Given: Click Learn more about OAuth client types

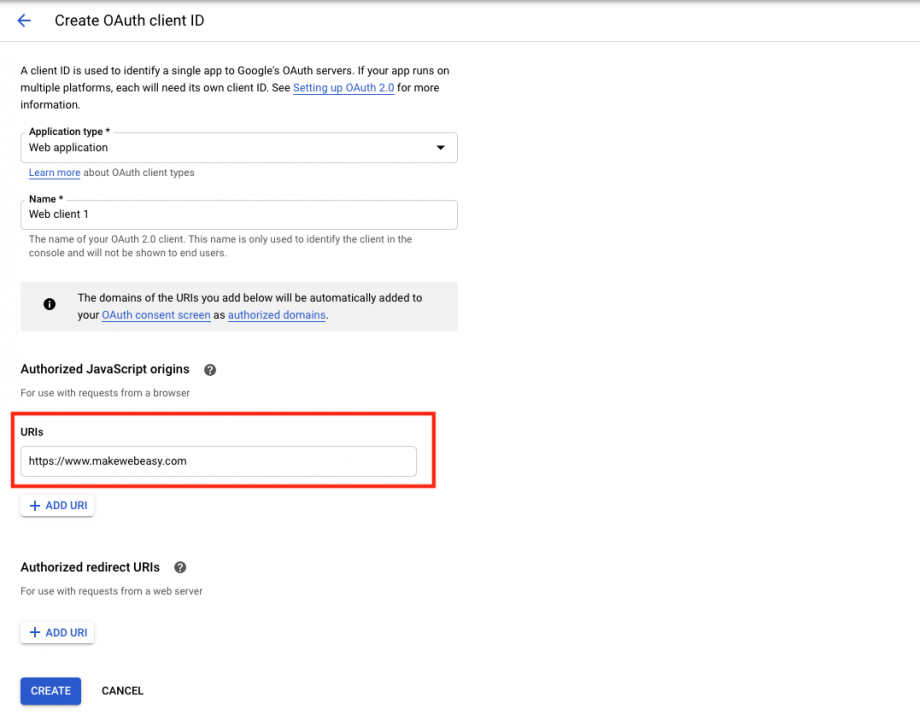Looking at the screenshot, I should [54, 172].
